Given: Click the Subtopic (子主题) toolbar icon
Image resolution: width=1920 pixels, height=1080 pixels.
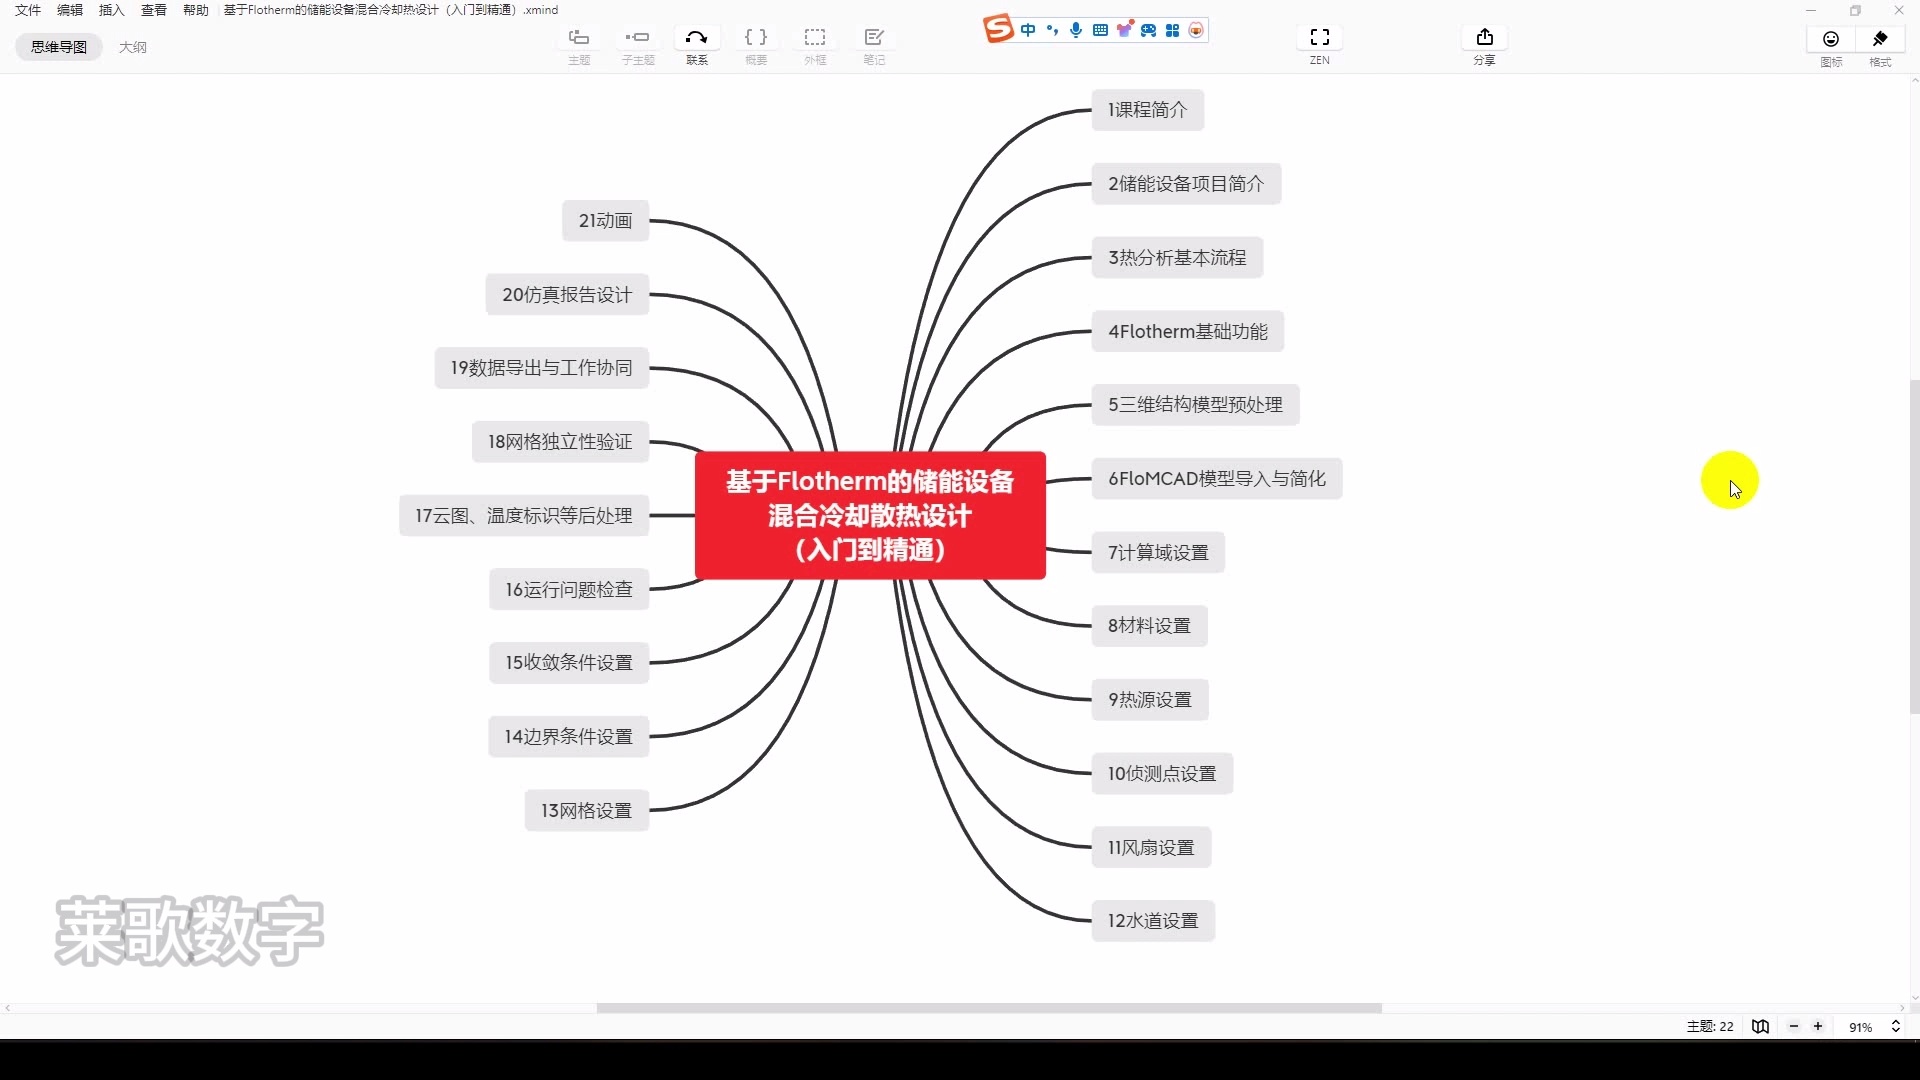Looking at the screenshot, I should click(x=637, y=38).
